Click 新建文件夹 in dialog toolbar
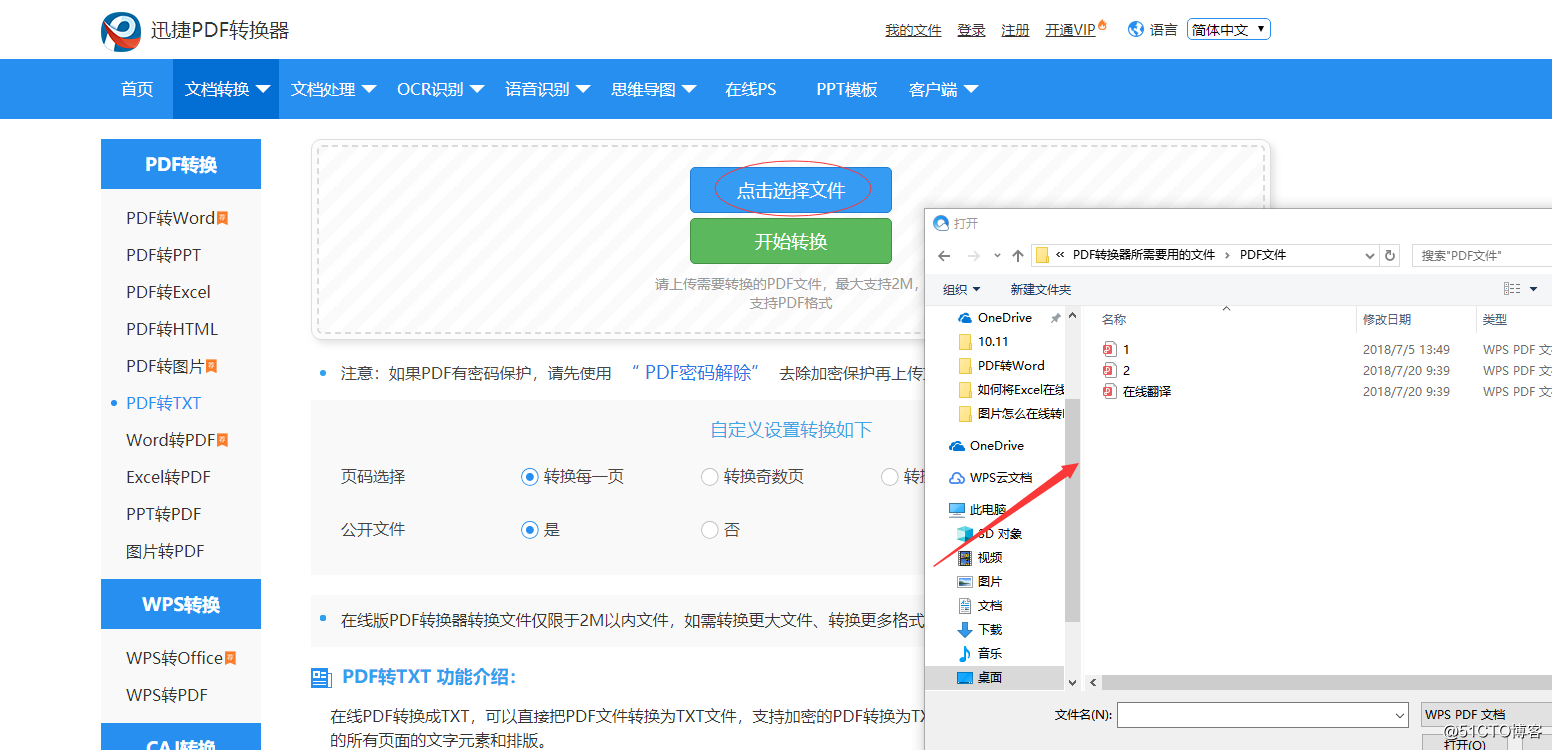Screen dimensions: 1552x750 pyautogui.click(x=1040, y=290)
